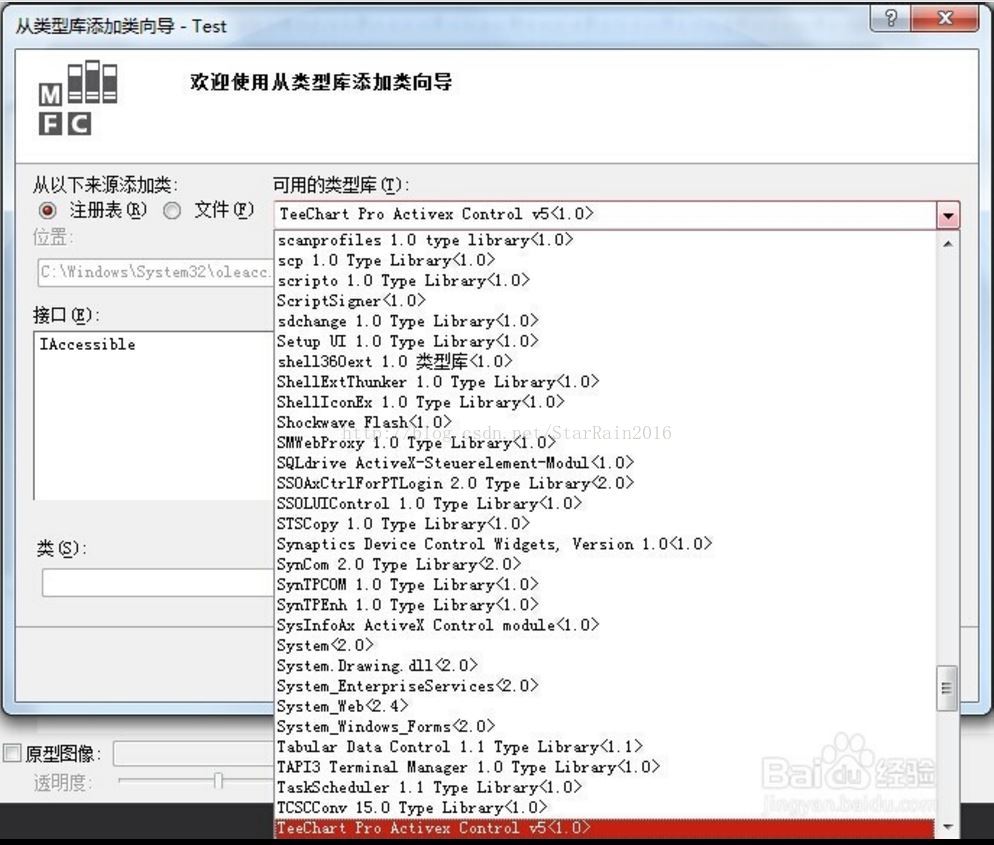Select SysInfoAx ActiveX Control module
The height and width of the screenshot is (845, 994).
pyautogui.click(x=605, y=625)
